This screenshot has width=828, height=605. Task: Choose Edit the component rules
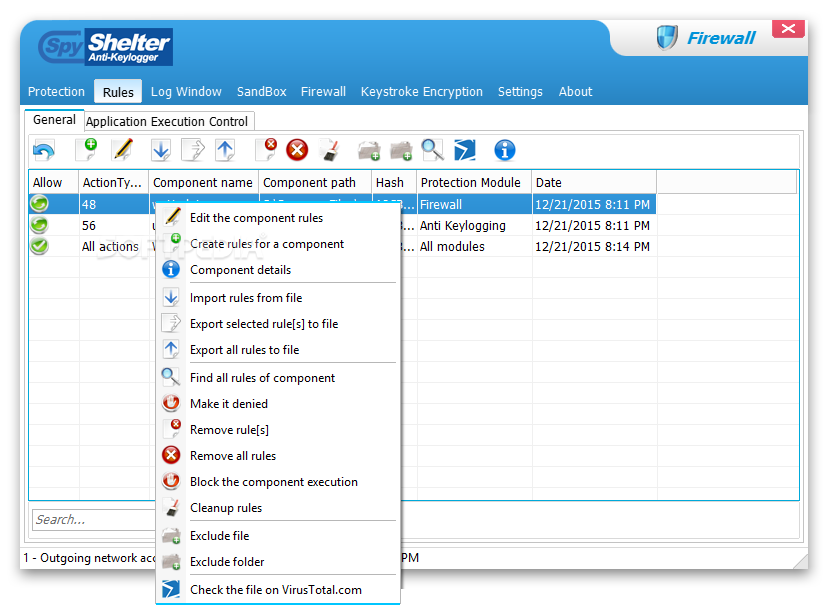tap(278, 218)
